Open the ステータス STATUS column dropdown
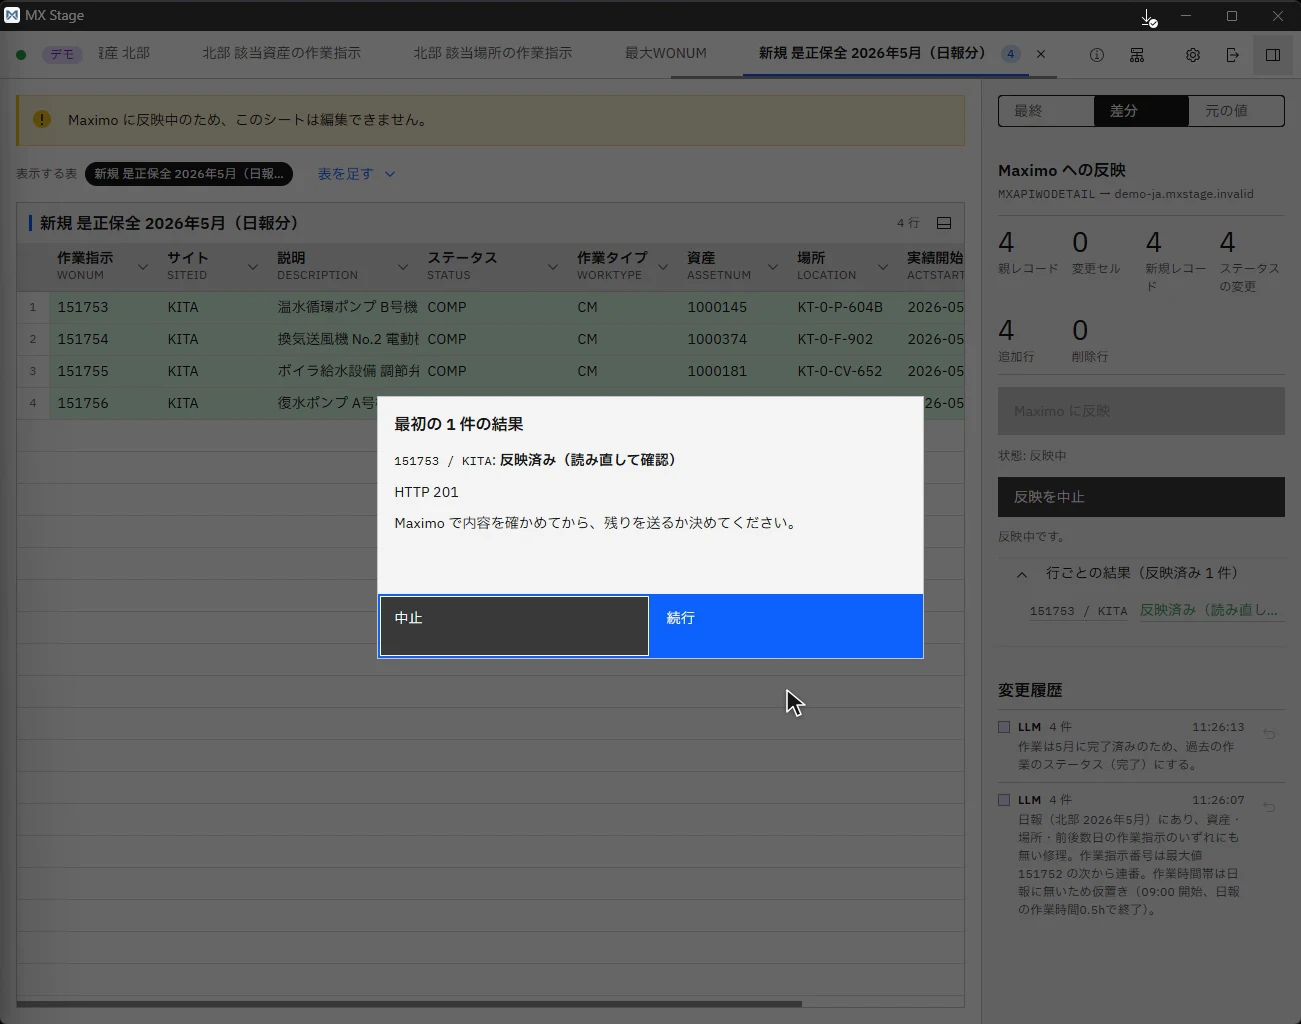Image resolution: width=1301 pixels, height=1024 pixels. click(553, 267)
